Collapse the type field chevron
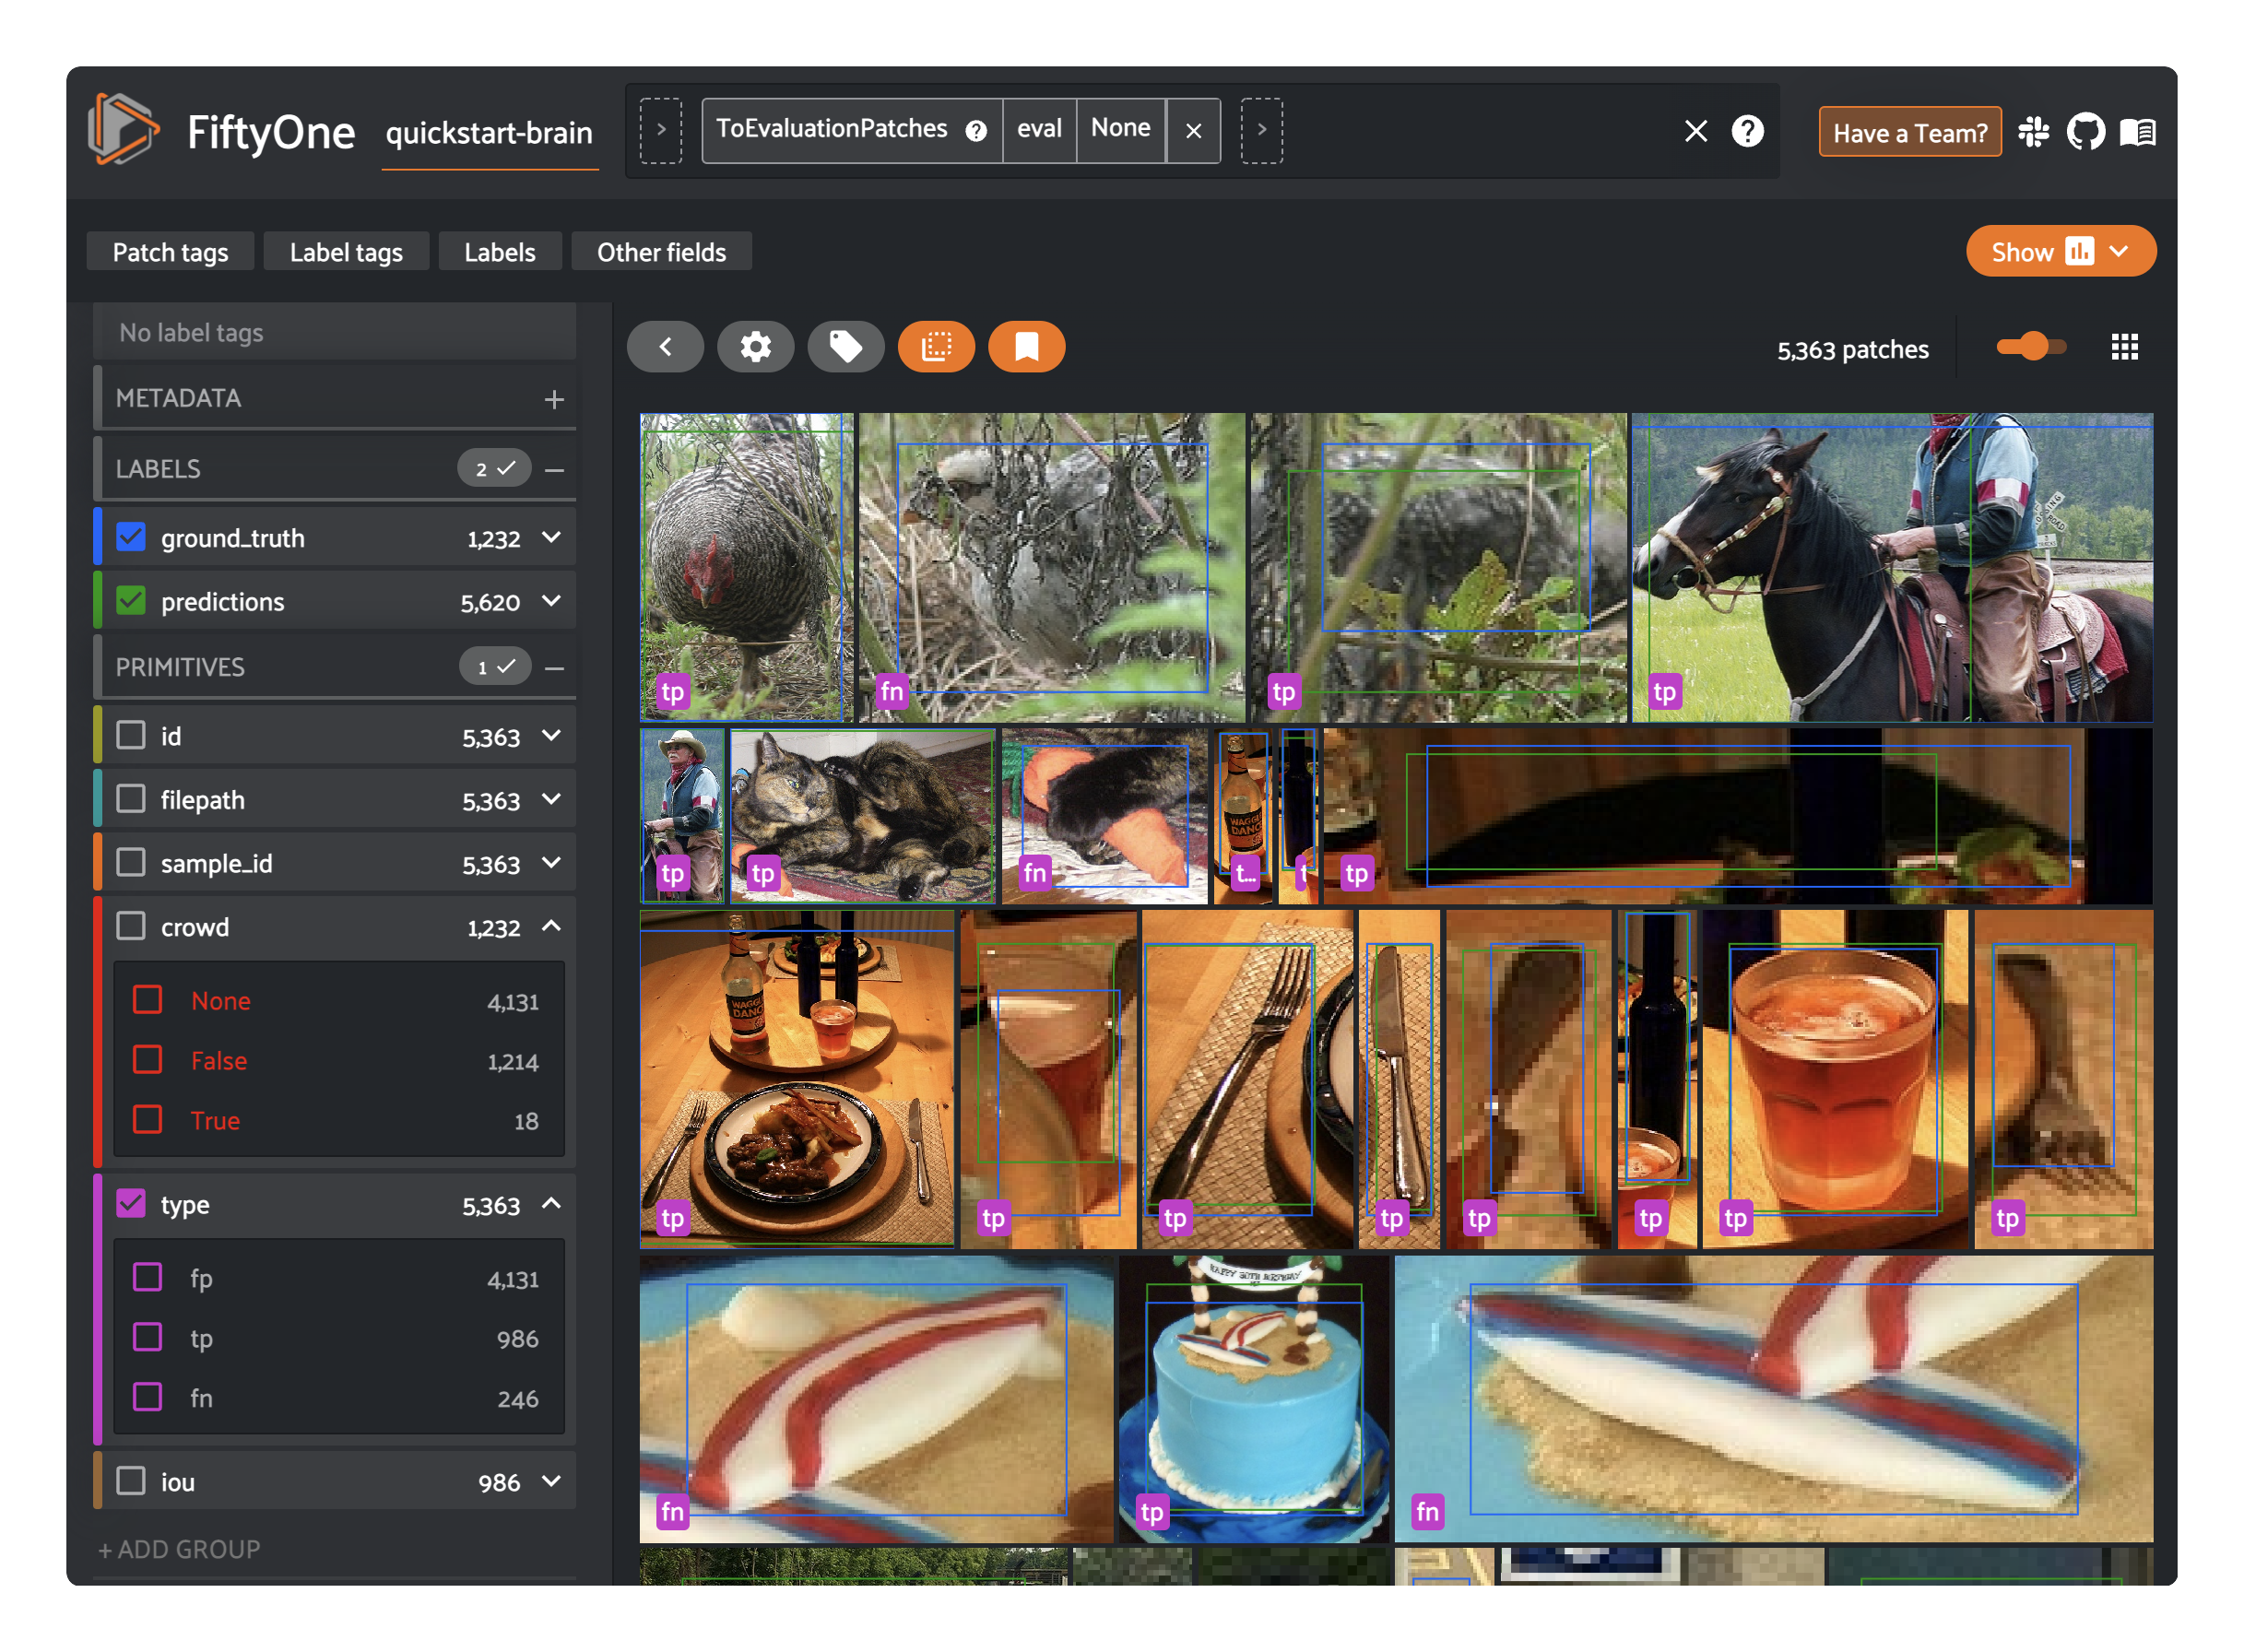 pyautogui.click(x=551, y=1203)
